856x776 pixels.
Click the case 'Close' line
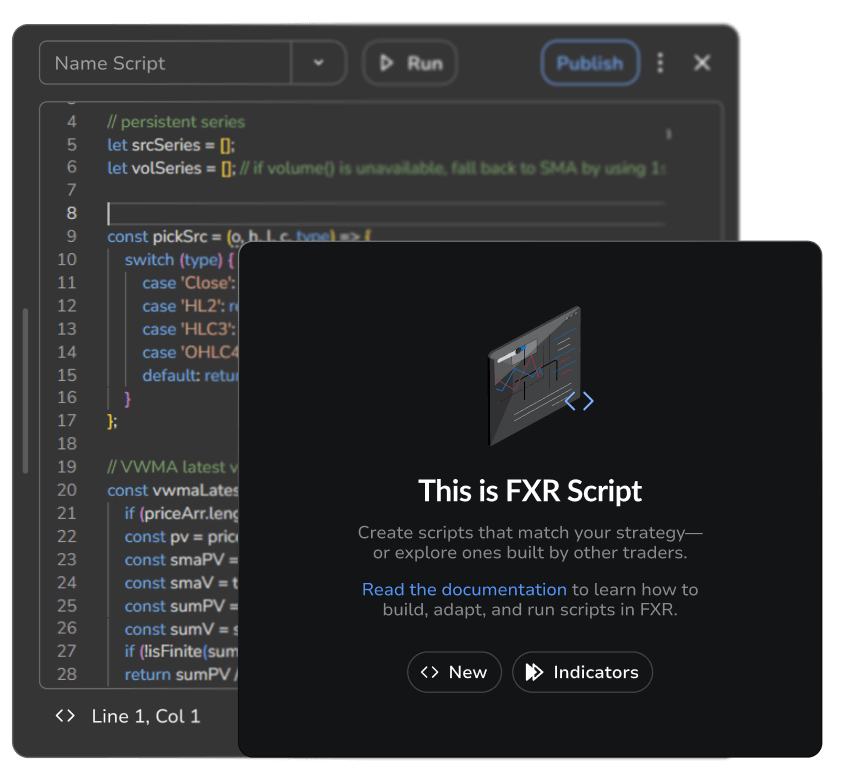pos(189,283)
